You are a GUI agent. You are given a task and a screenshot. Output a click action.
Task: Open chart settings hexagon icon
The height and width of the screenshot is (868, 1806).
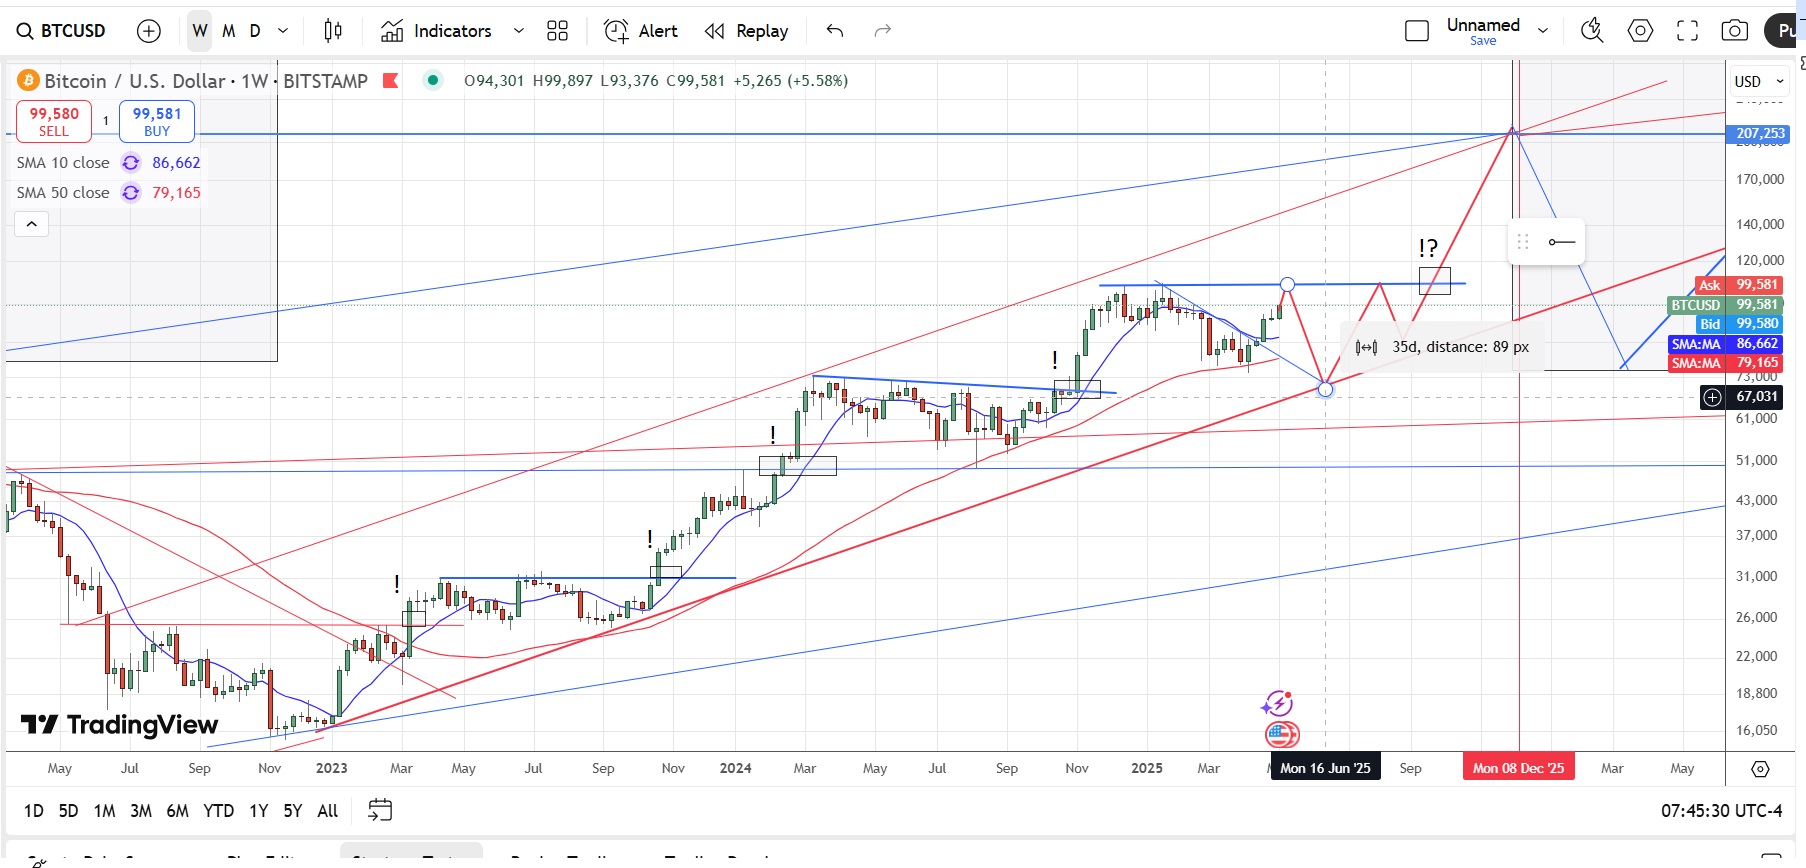1640,31
